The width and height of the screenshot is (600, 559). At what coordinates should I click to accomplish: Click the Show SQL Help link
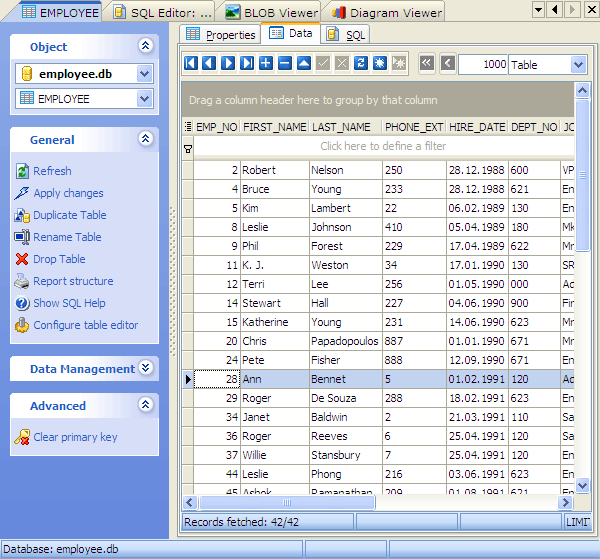69,303
